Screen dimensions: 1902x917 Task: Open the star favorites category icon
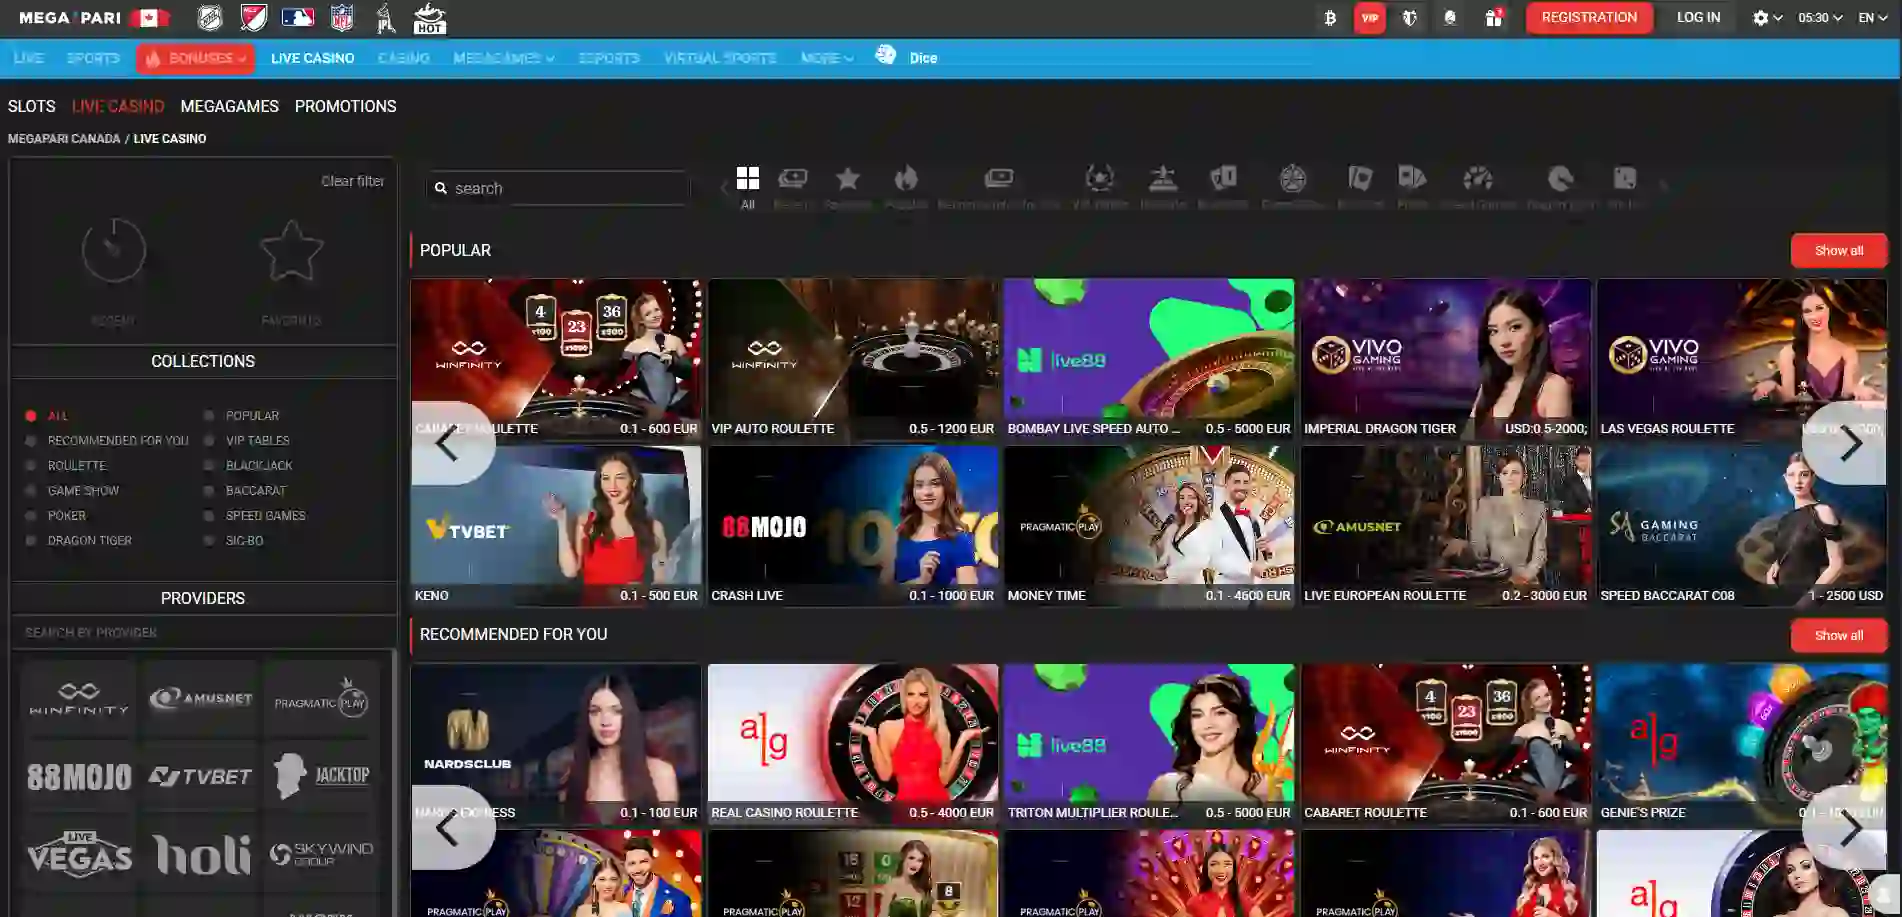point(847,180)
